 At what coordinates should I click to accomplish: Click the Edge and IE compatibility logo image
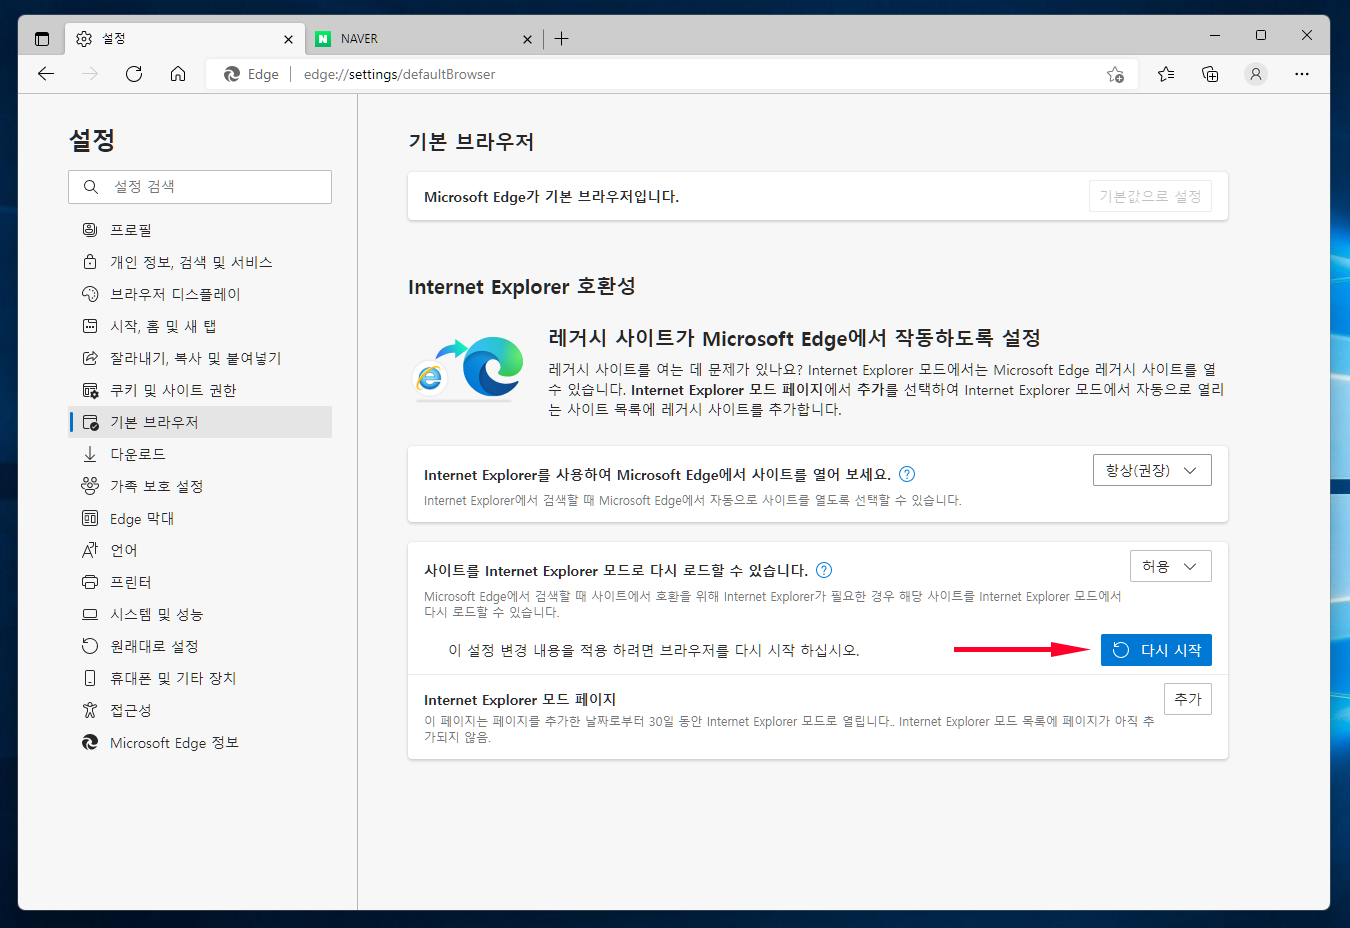coord(469,367)
